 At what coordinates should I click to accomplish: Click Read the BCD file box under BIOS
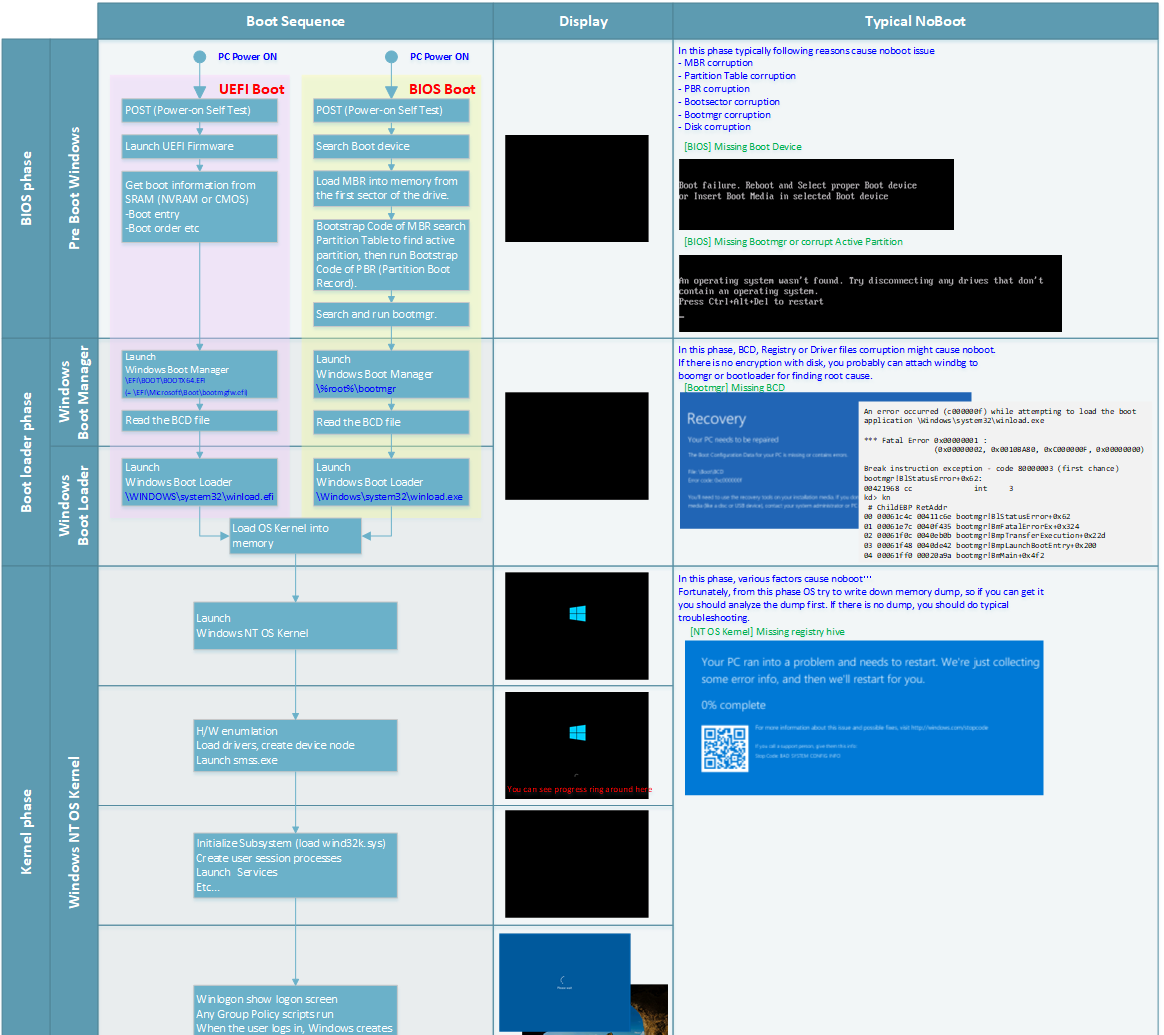click(x=391, y=422)
